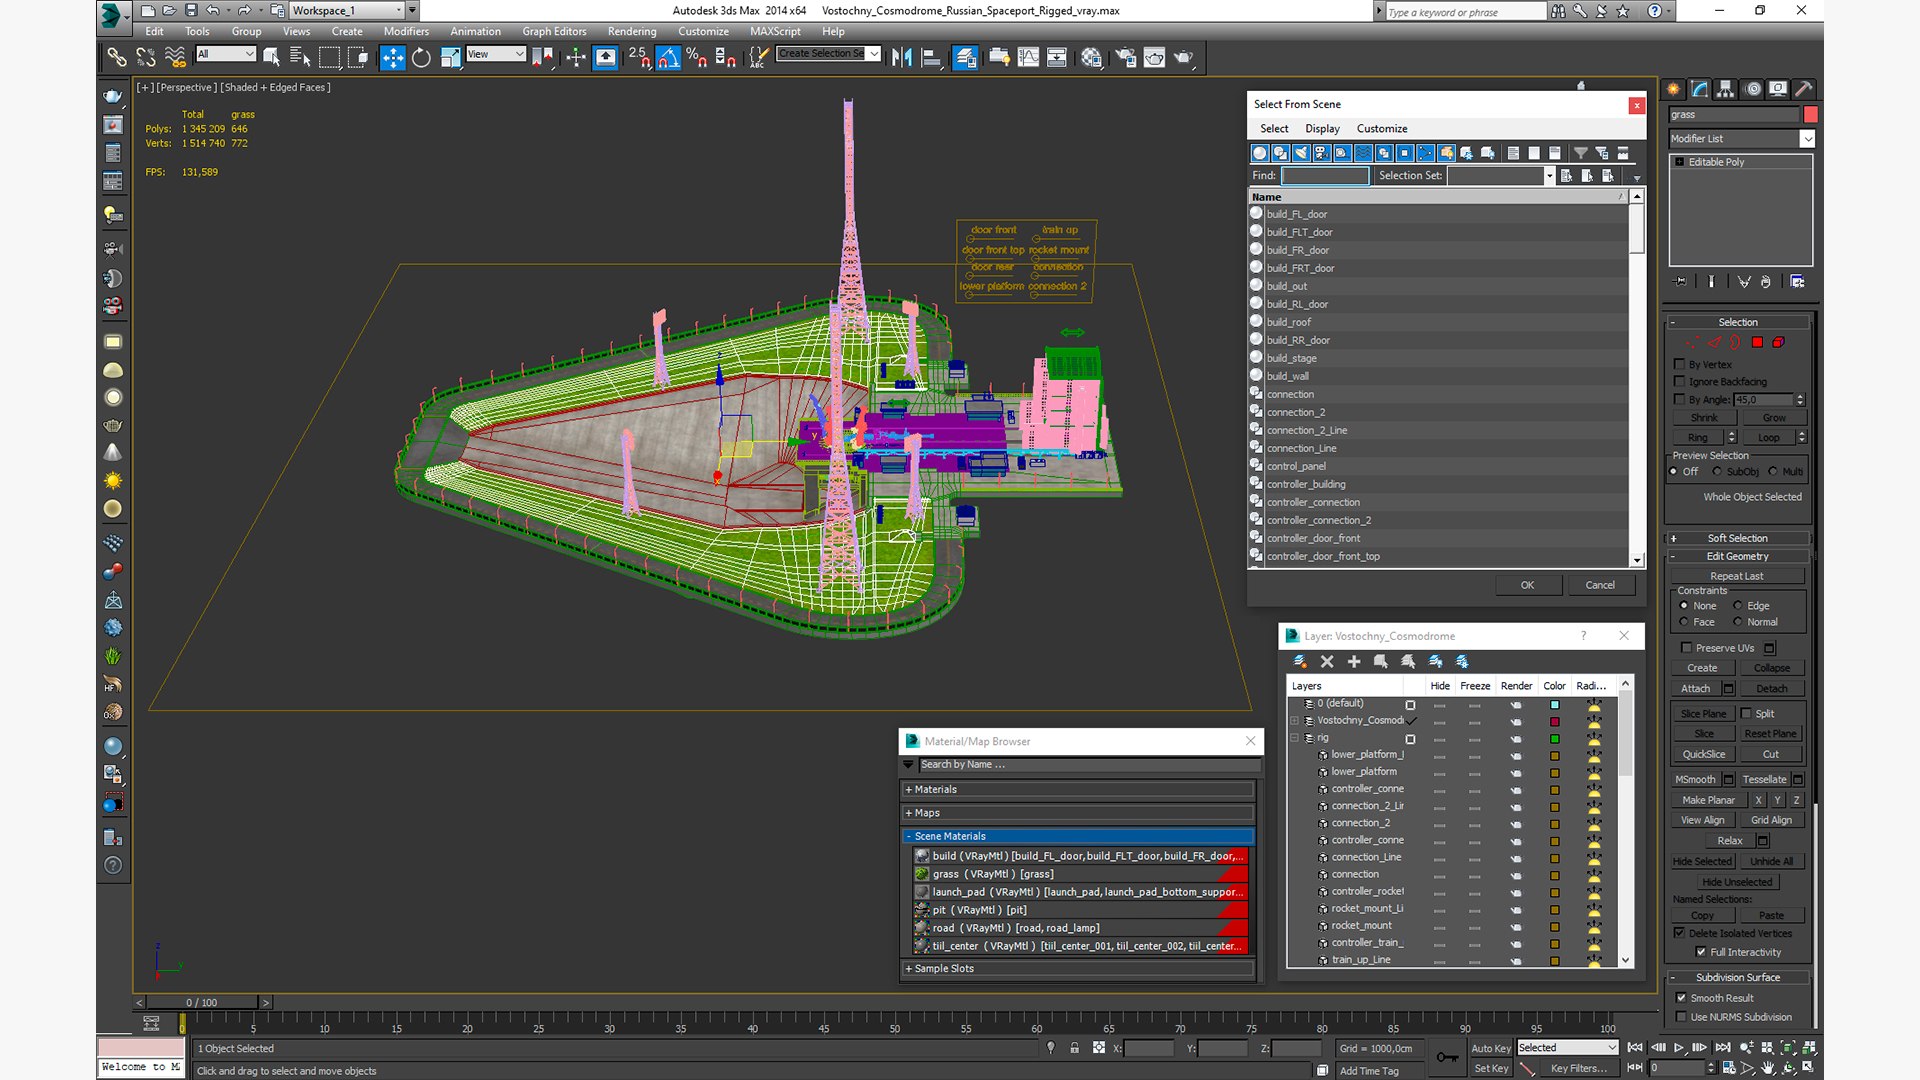Enable By Vertex checkbox
The image size is (1920, 1080).
pyautogui.click(x=1680, y=364)
